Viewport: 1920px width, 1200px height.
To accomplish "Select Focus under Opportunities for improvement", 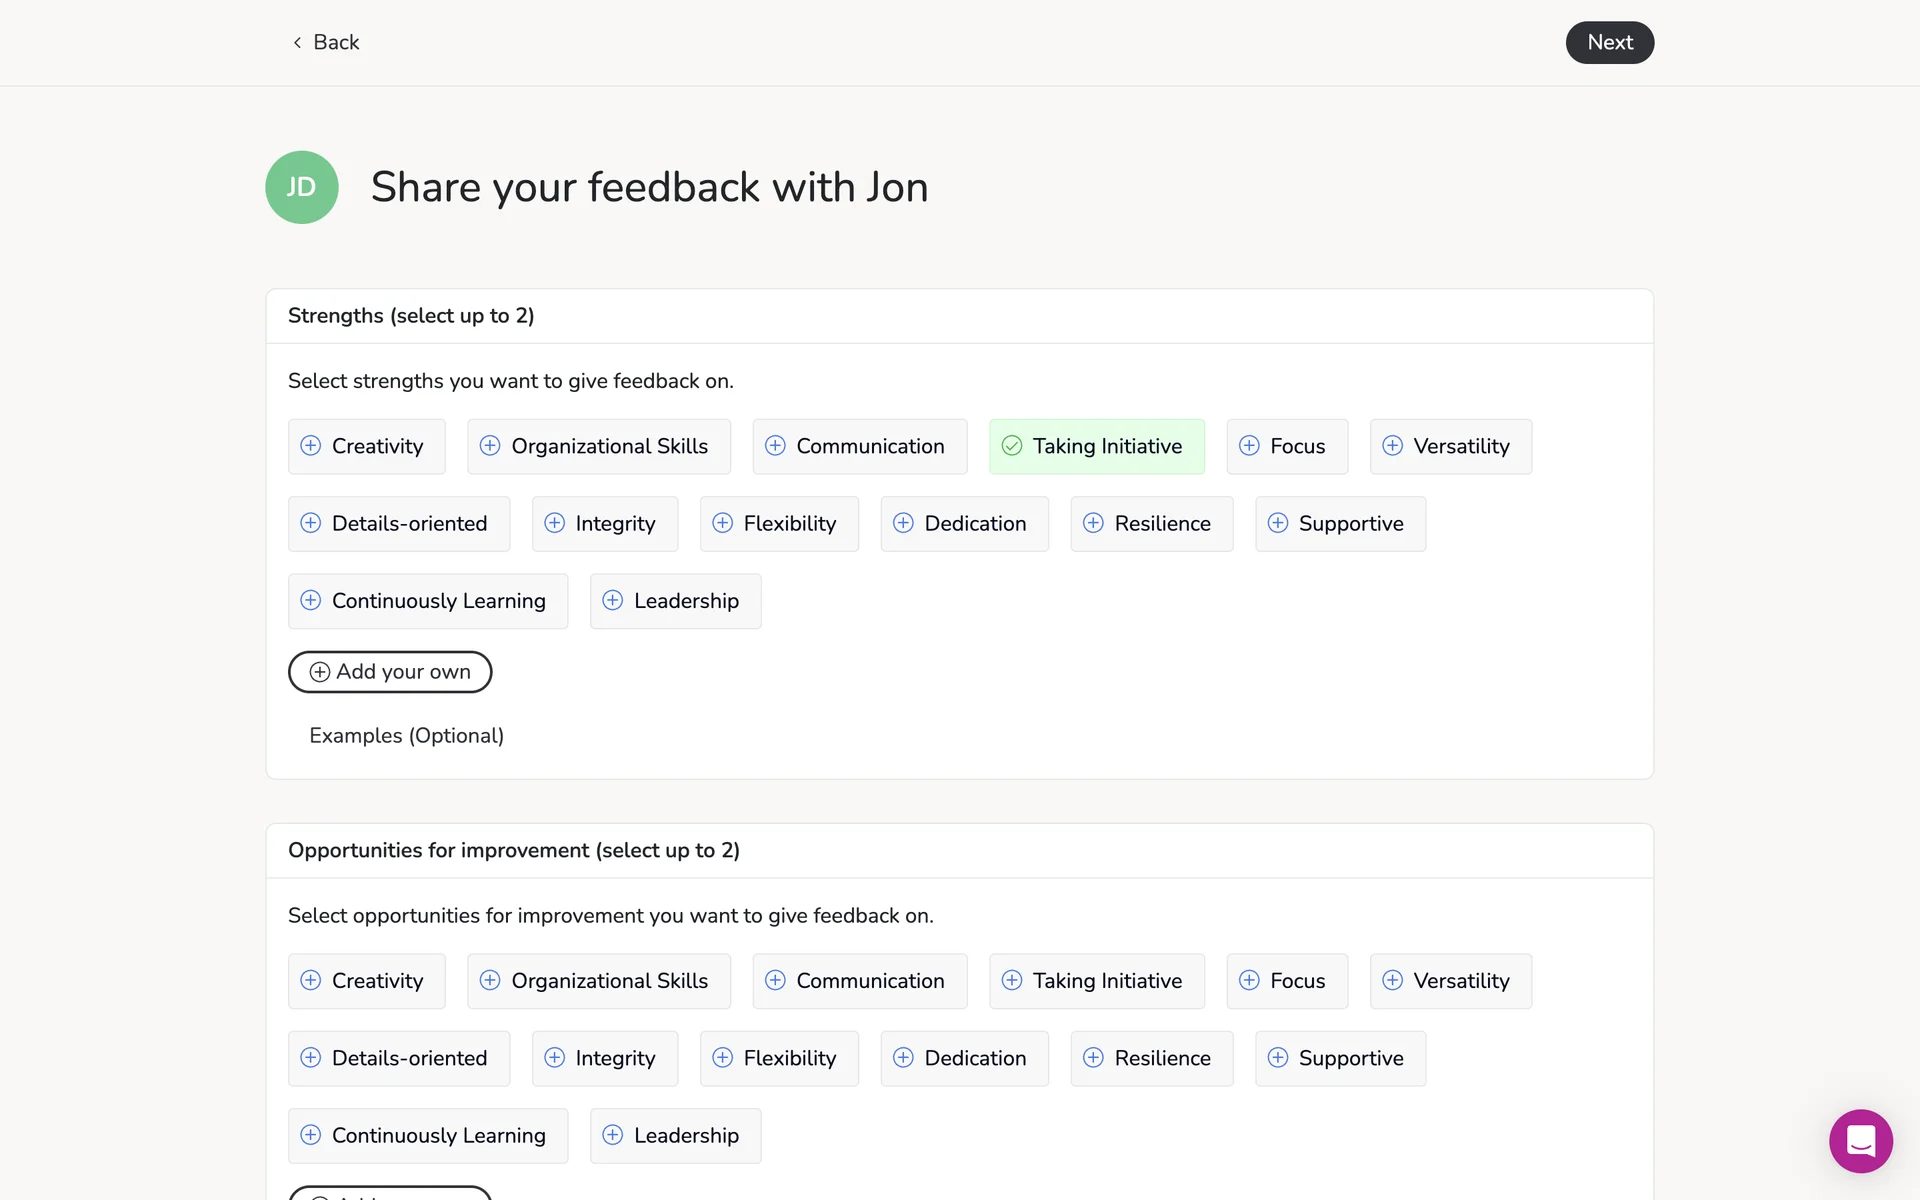I will click(1286, 980).
